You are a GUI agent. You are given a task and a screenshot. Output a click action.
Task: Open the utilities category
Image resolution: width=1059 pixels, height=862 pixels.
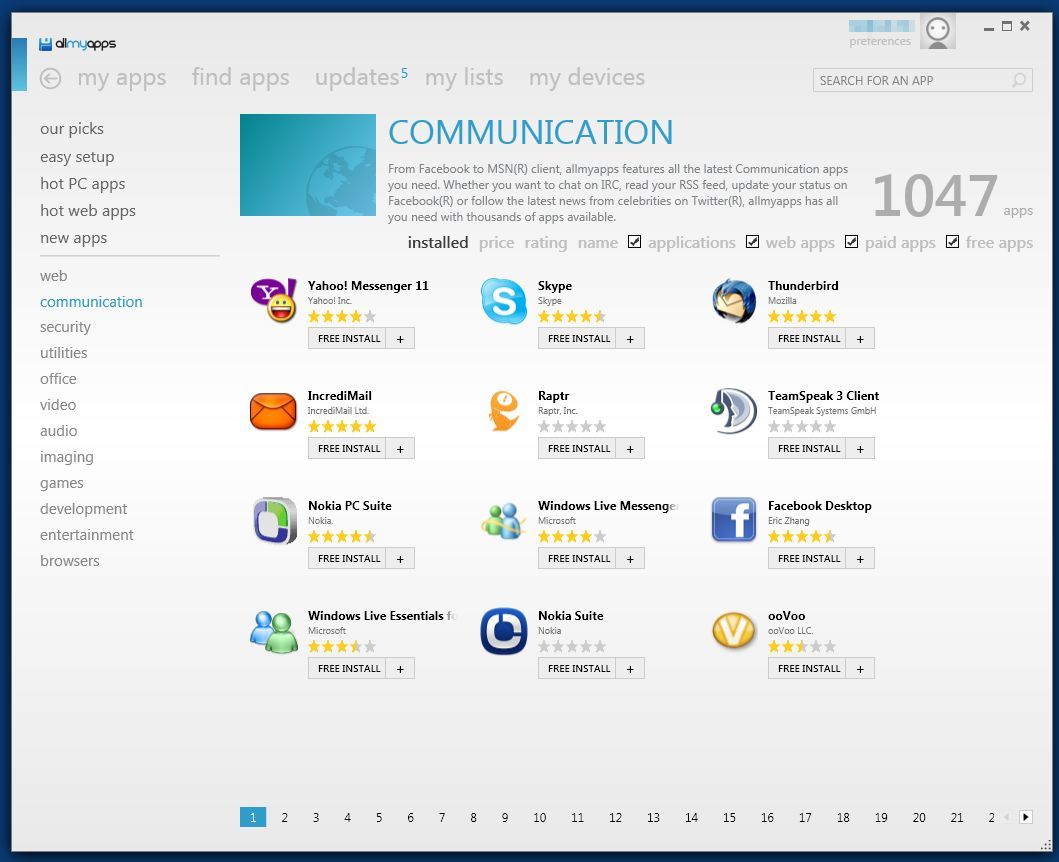pyautogui.click(x=63, y=353)
